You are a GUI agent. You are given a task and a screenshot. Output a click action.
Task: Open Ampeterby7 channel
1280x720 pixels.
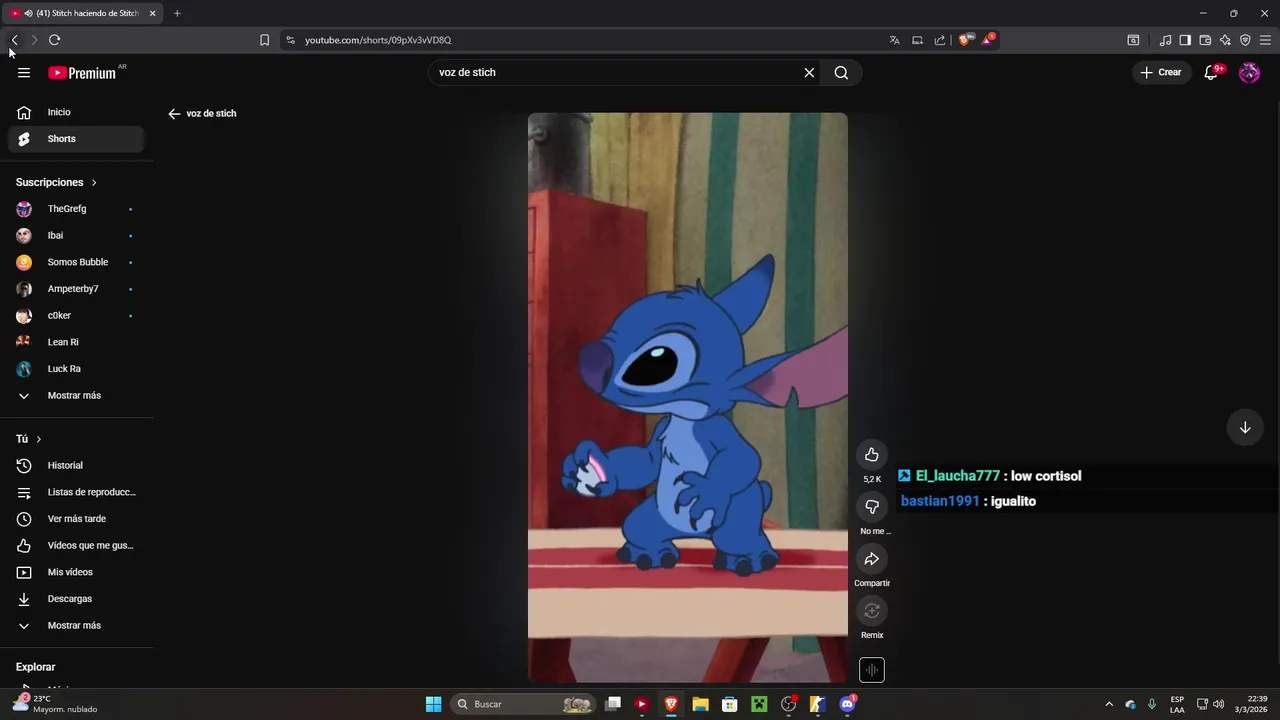click(x=76, y=289)
